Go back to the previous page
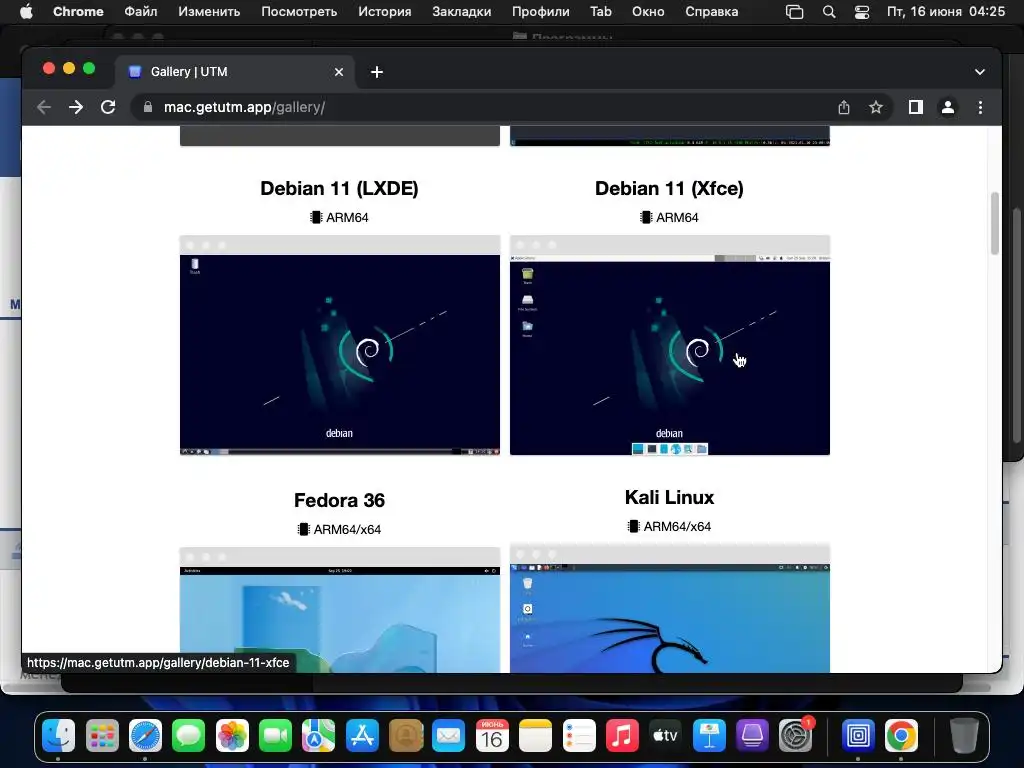The width and height of the screenshot is (1024, 768). [x=44, y=107]
